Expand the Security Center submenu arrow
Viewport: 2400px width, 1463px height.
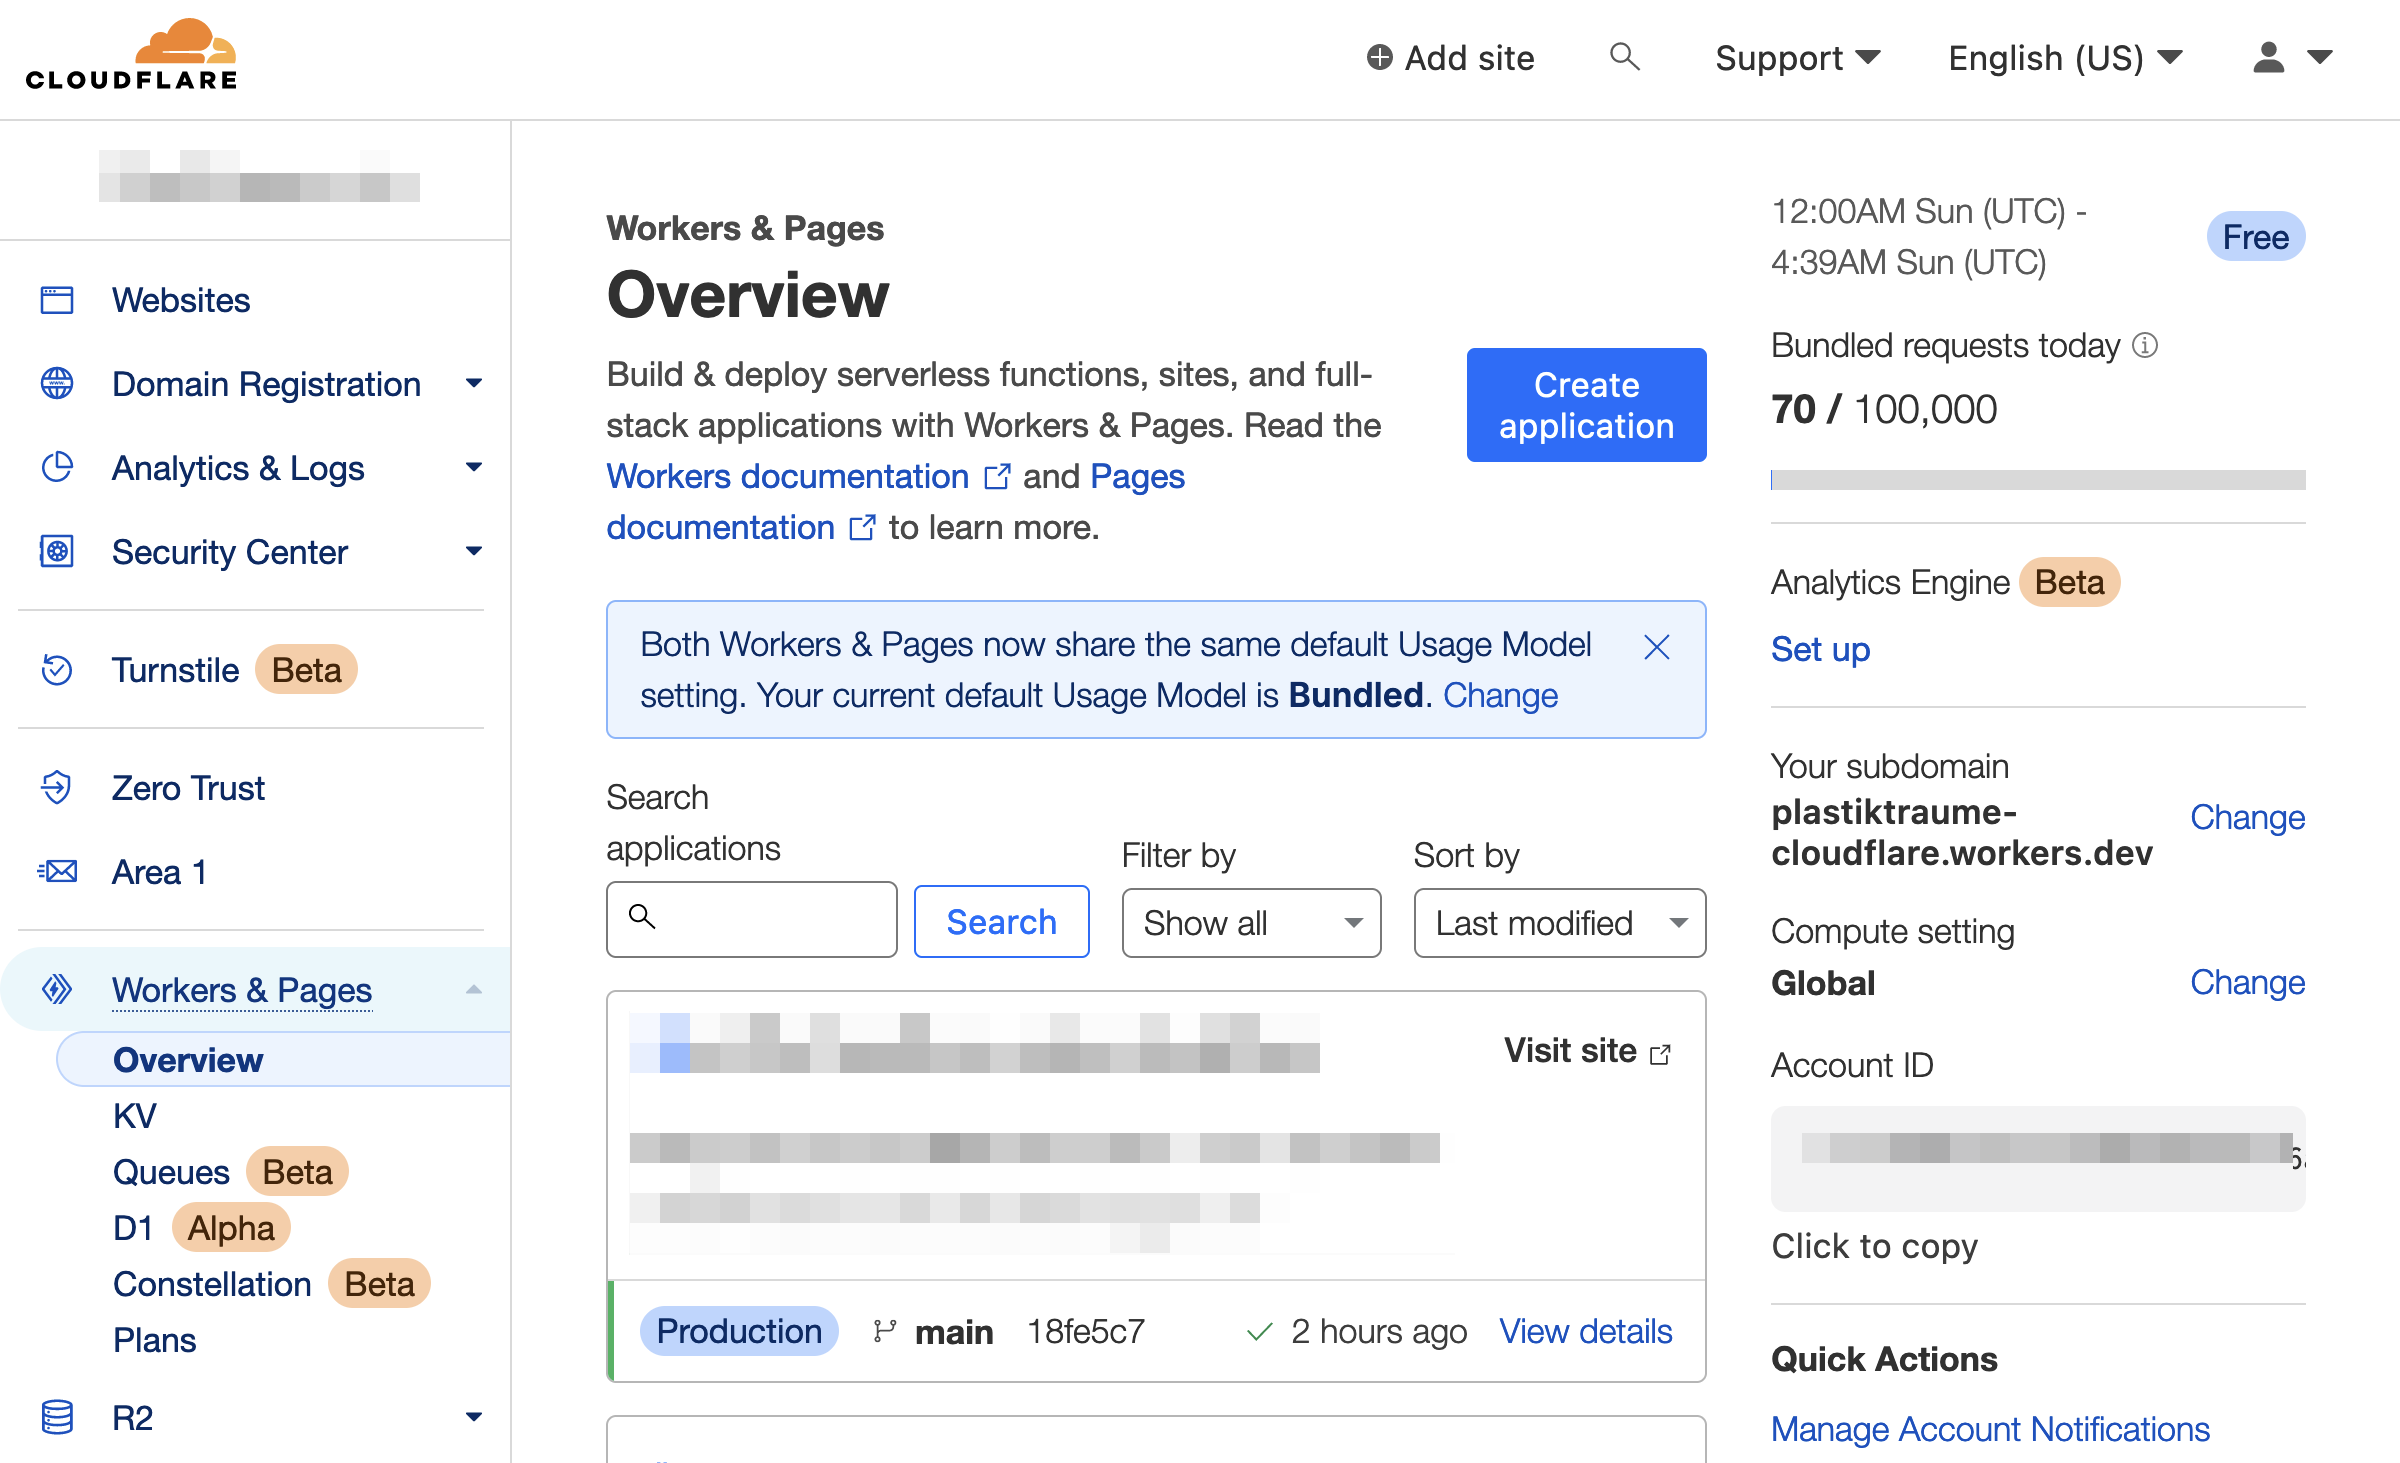pyautogui.click(x=474, y=551)
